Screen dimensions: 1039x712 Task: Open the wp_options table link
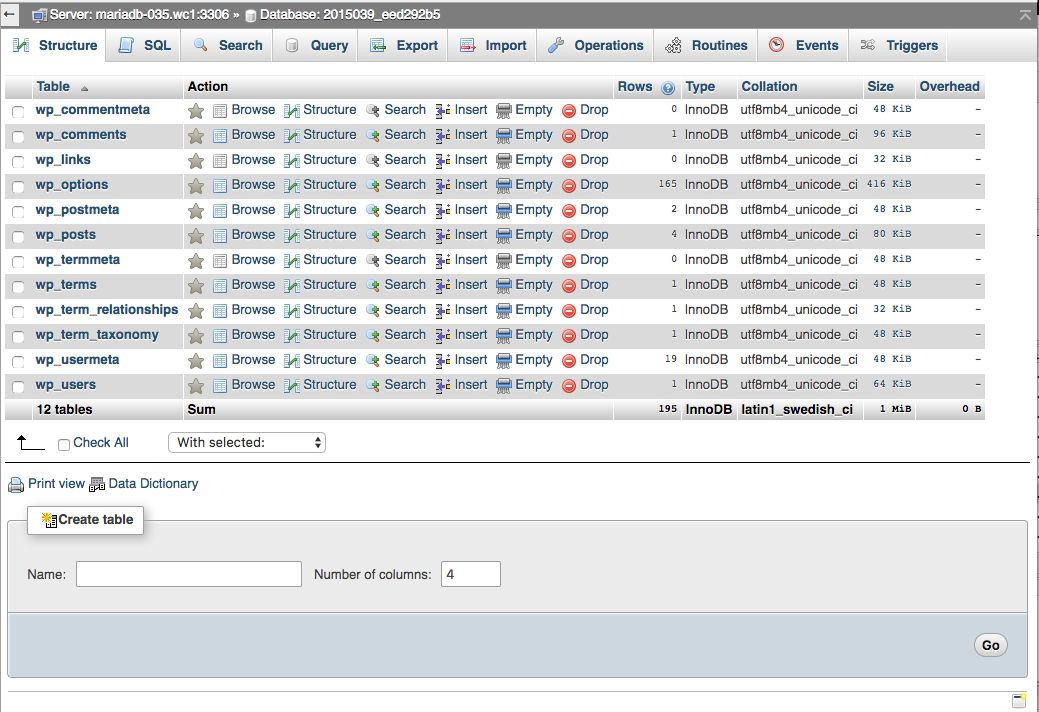tap(72, 185)
